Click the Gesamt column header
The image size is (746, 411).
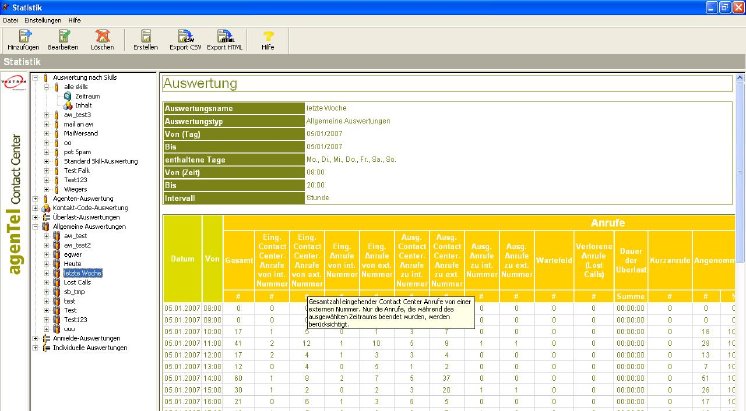(x=238, y=260)
